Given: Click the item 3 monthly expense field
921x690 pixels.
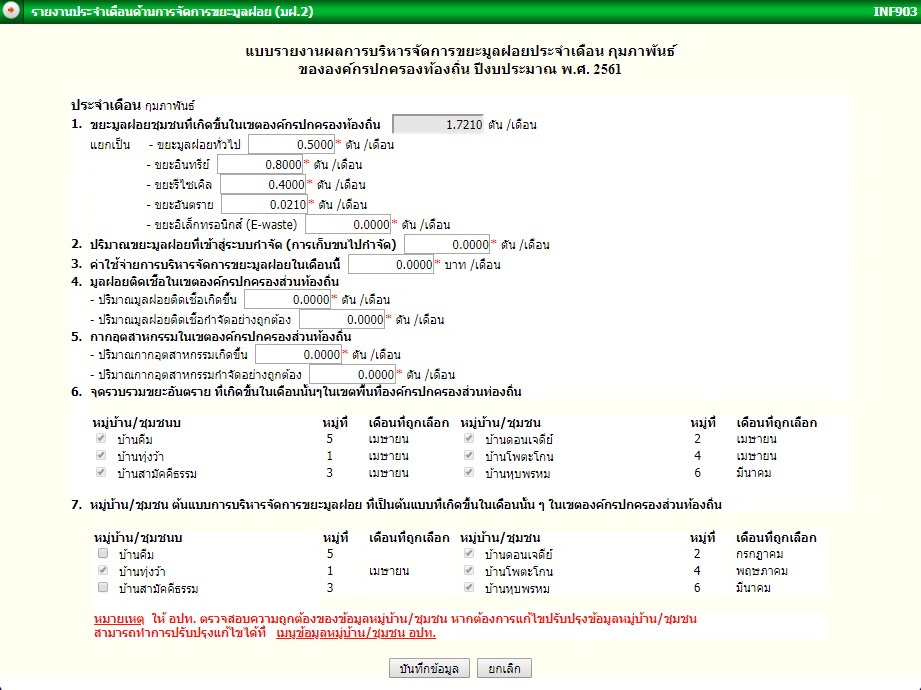Looking at the screenshot, I should tap(391, 264).
